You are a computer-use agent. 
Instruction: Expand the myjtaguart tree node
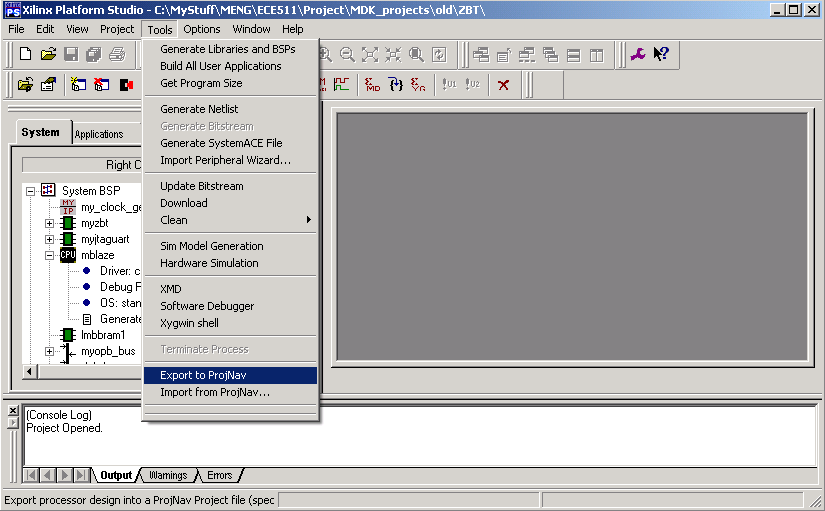pos(50,239)
